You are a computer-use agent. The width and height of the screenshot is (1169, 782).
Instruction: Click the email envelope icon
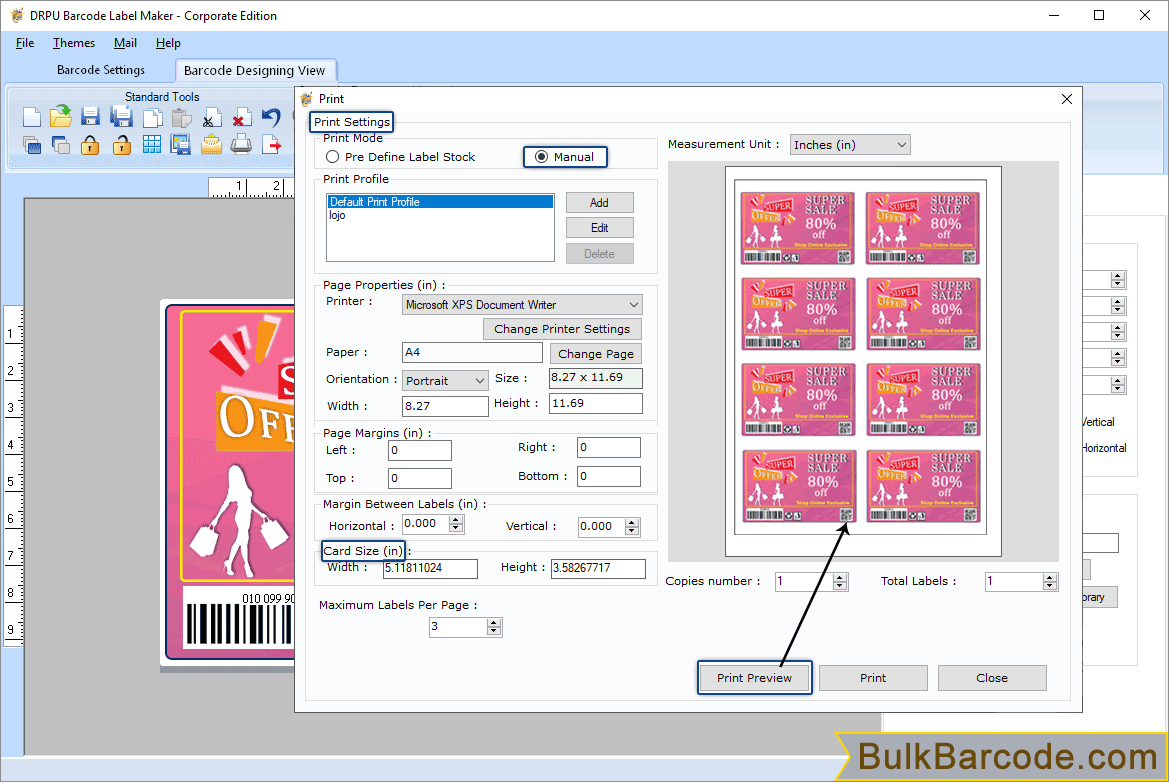211,145
